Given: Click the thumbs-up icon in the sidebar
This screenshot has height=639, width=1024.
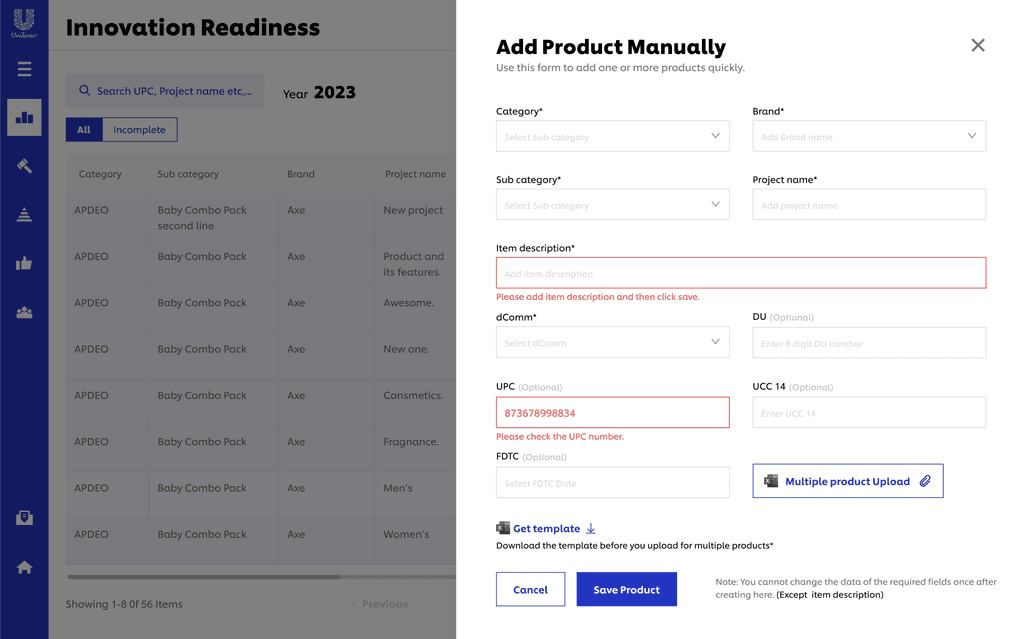Looking at the screenshot, I should (x=24, y=263).
